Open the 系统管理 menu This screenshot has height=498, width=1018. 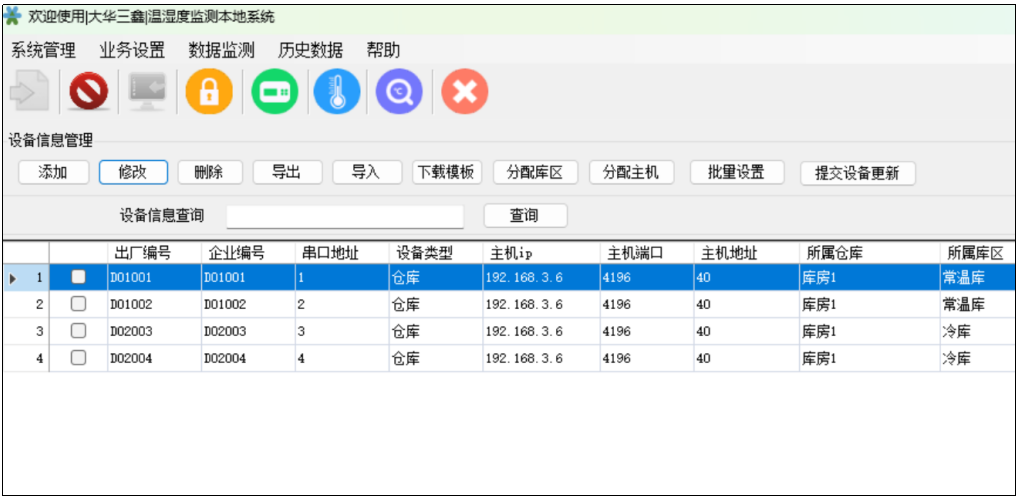click(43, 50)
